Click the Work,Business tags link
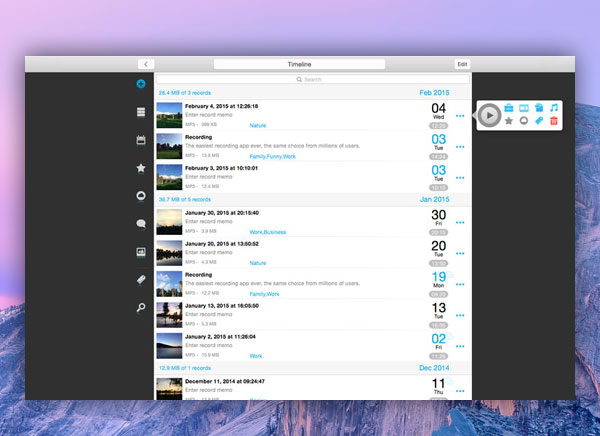This screenshot has width=600, height=436. coord(267,232)
